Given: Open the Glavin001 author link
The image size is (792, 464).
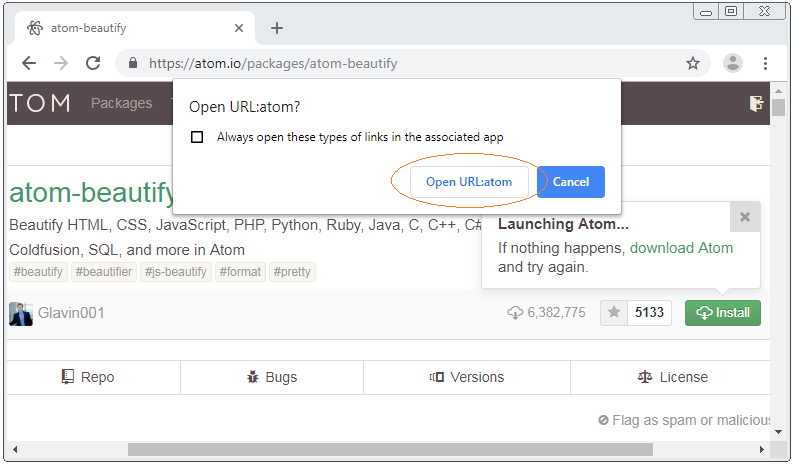Looking at the screenshot, I should tap(71, 313).
